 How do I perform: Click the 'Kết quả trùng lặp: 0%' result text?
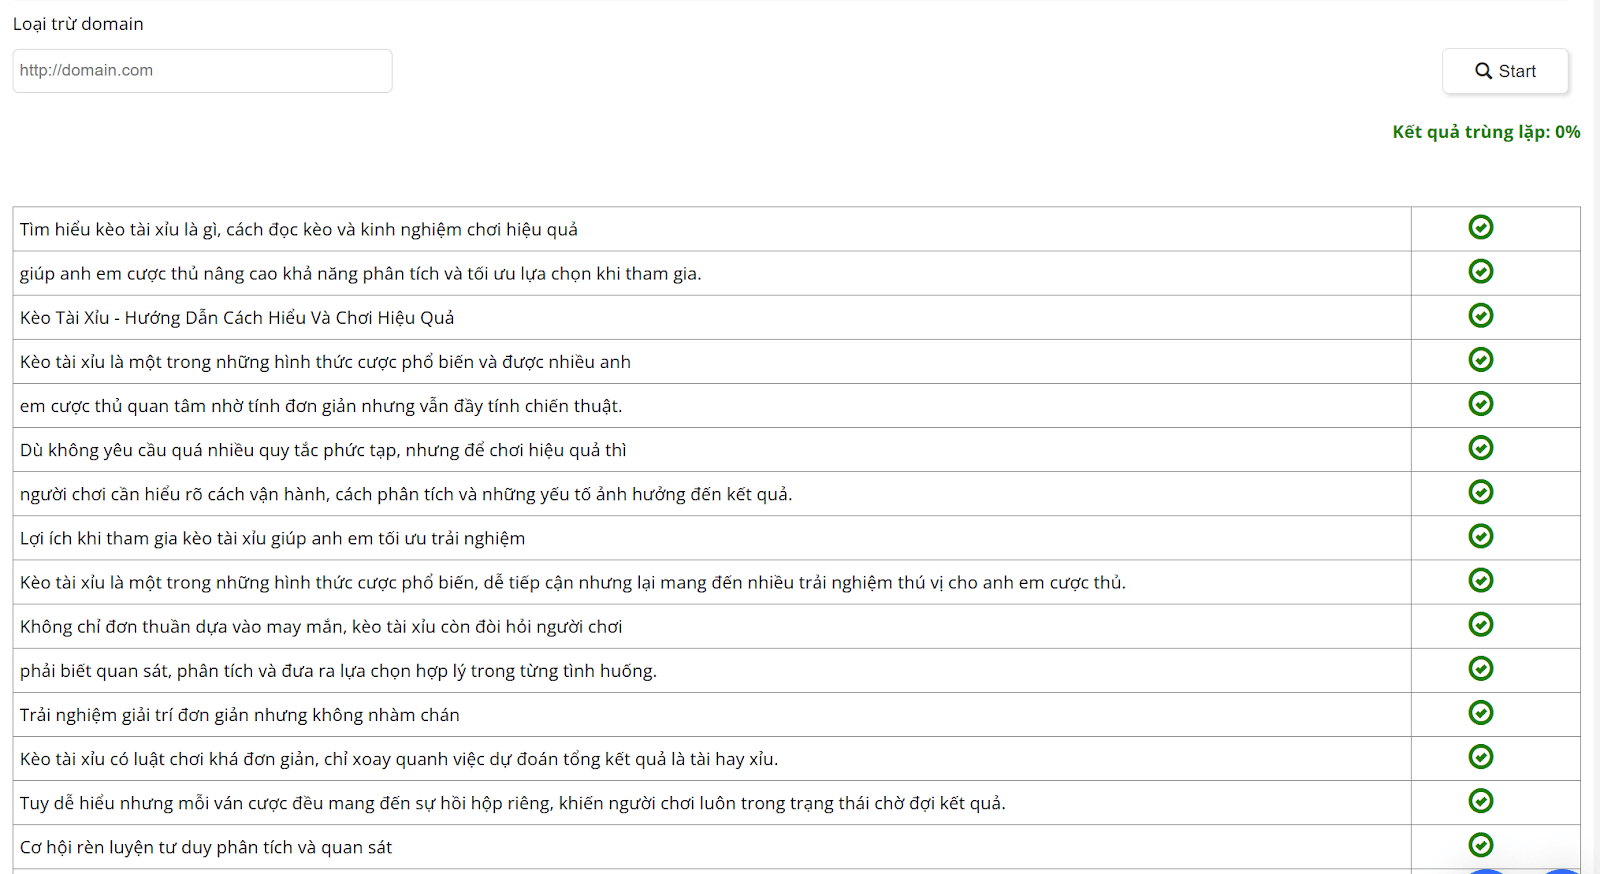(1486, 132)
